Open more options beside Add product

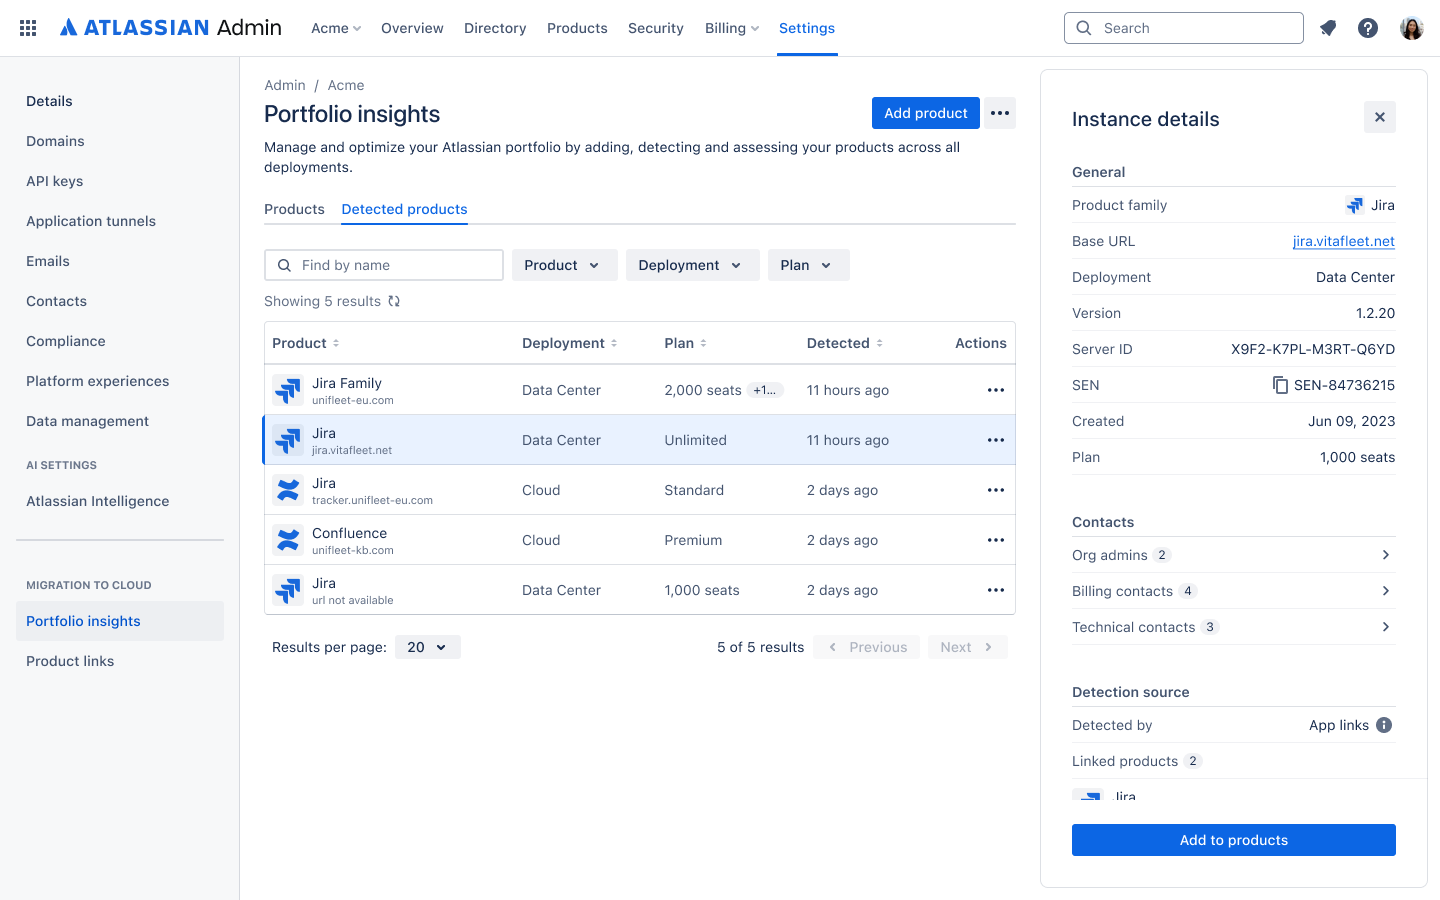[1000, 113]
